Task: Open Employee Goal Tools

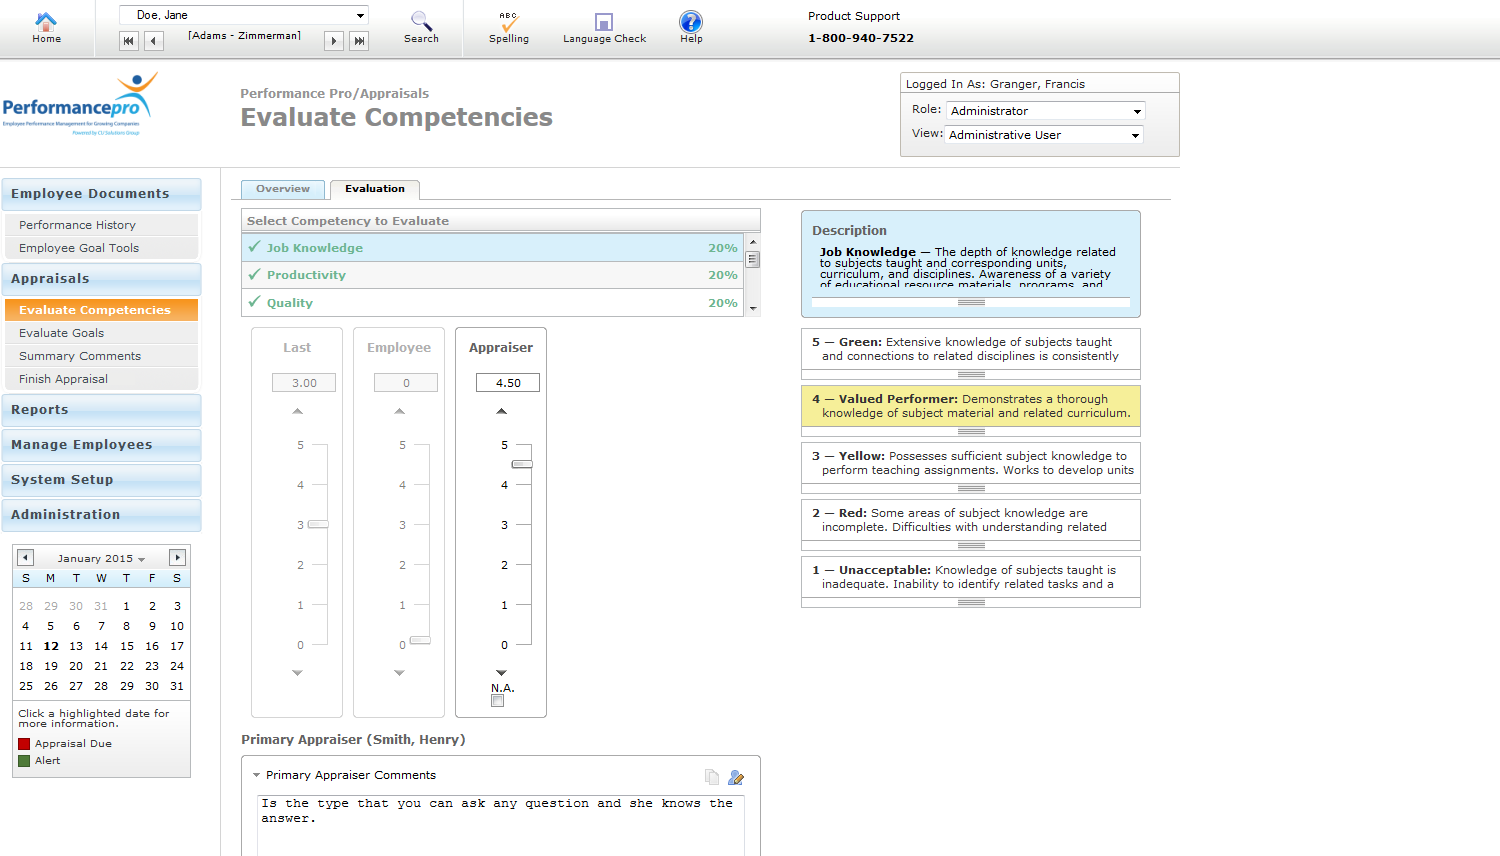Action: tap(101, 248)
